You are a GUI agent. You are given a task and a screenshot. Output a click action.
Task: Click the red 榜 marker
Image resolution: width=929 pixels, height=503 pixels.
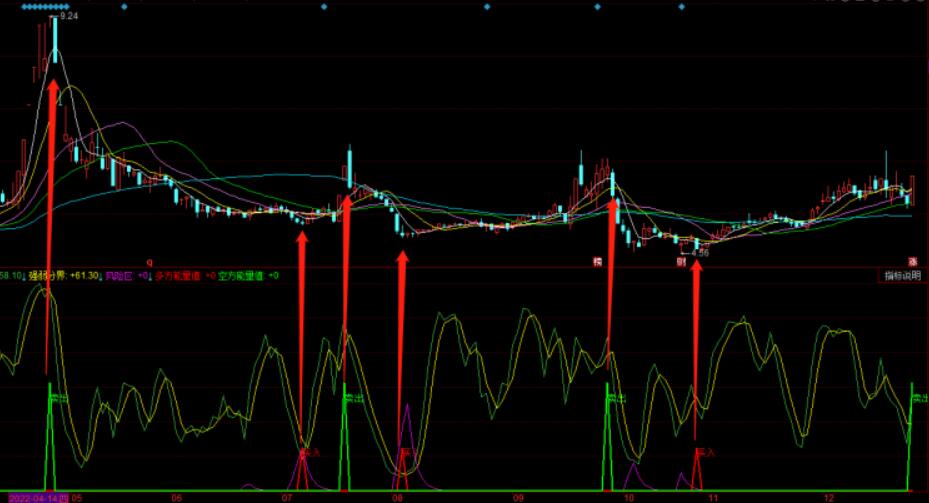pos(598,263)
